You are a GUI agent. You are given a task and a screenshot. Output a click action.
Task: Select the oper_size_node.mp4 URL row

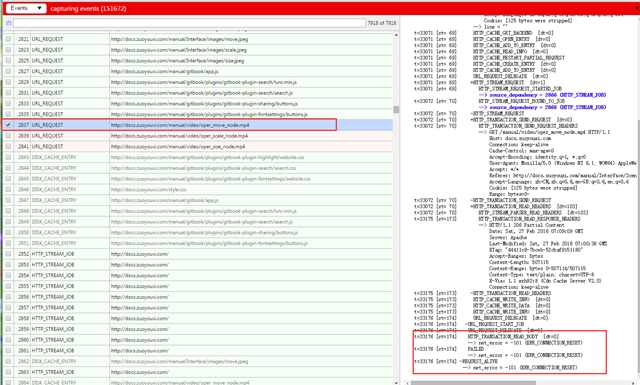click(198, 146)
